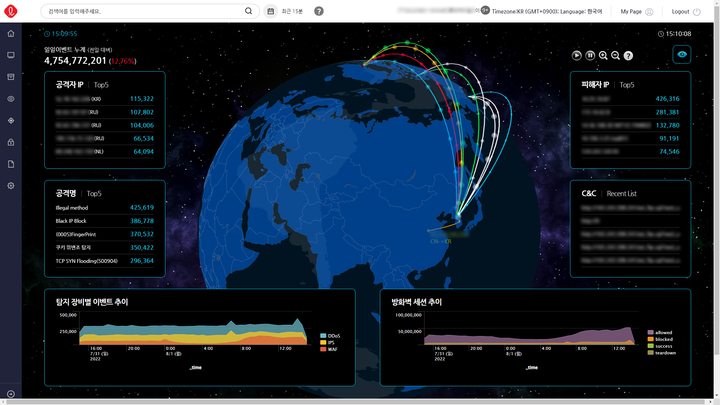Click the home icon in the left sidebar

tap(11, 34)
